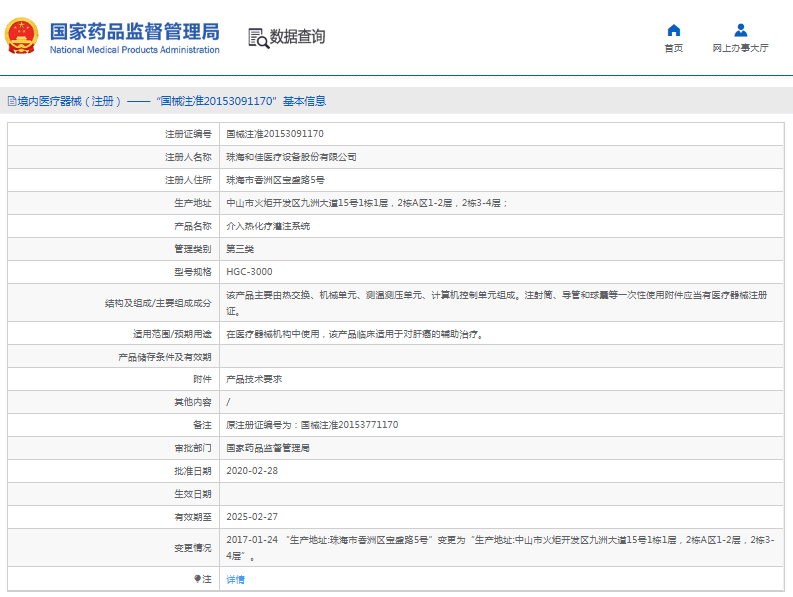This screenshot has height=597, width=793.
Task: Click the bullet icon beside 注
Action: click(x=197, y=578)
